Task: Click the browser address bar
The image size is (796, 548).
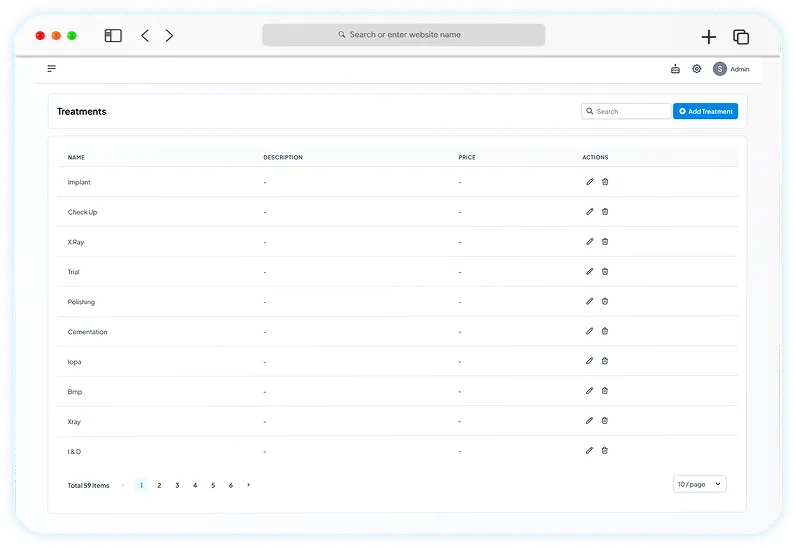Action: coord(404,35)
